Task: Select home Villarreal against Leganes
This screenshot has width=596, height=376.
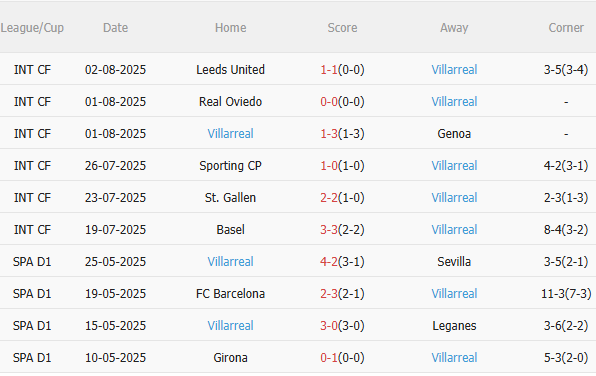Action: 230,325
